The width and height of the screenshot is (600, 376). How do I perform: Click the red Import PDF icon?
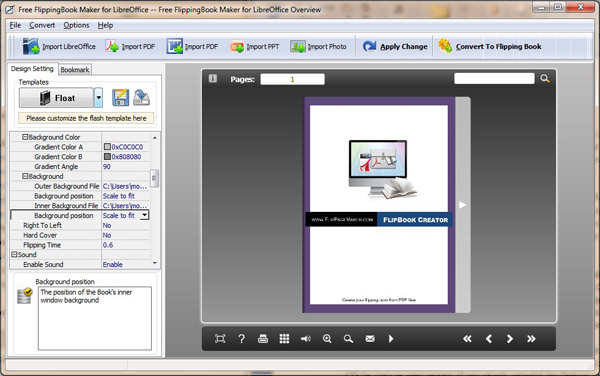pyautogui.click(x=112, y=47)
